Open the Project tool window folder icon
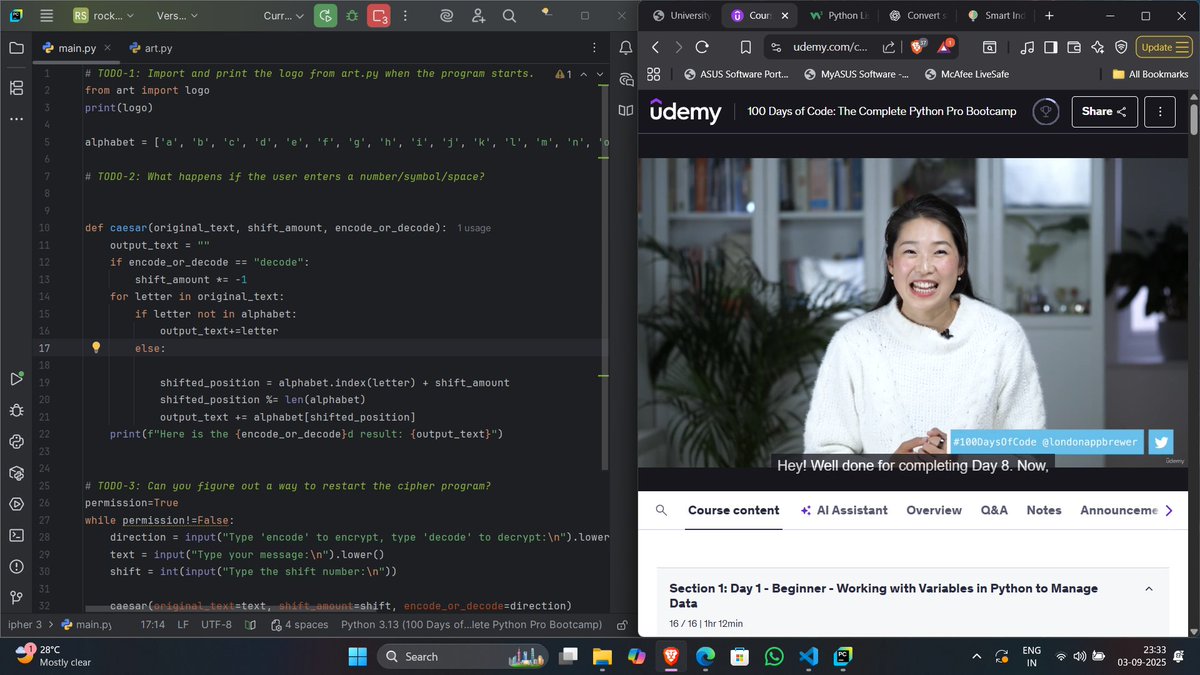1200x675 pixels. pyautogui.click(x=16, y=48)
